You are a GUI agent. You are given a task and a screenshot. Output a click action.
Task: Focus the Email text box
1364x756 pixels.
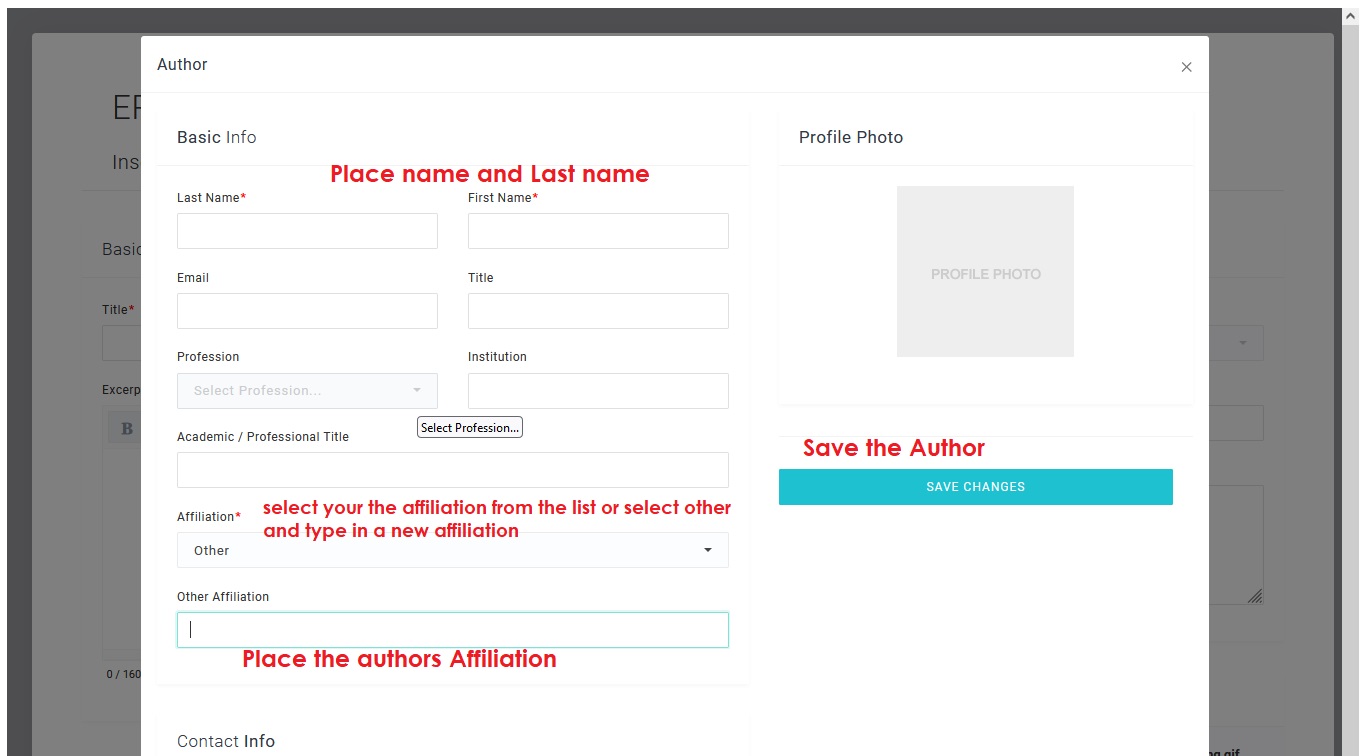pos(307,311)
